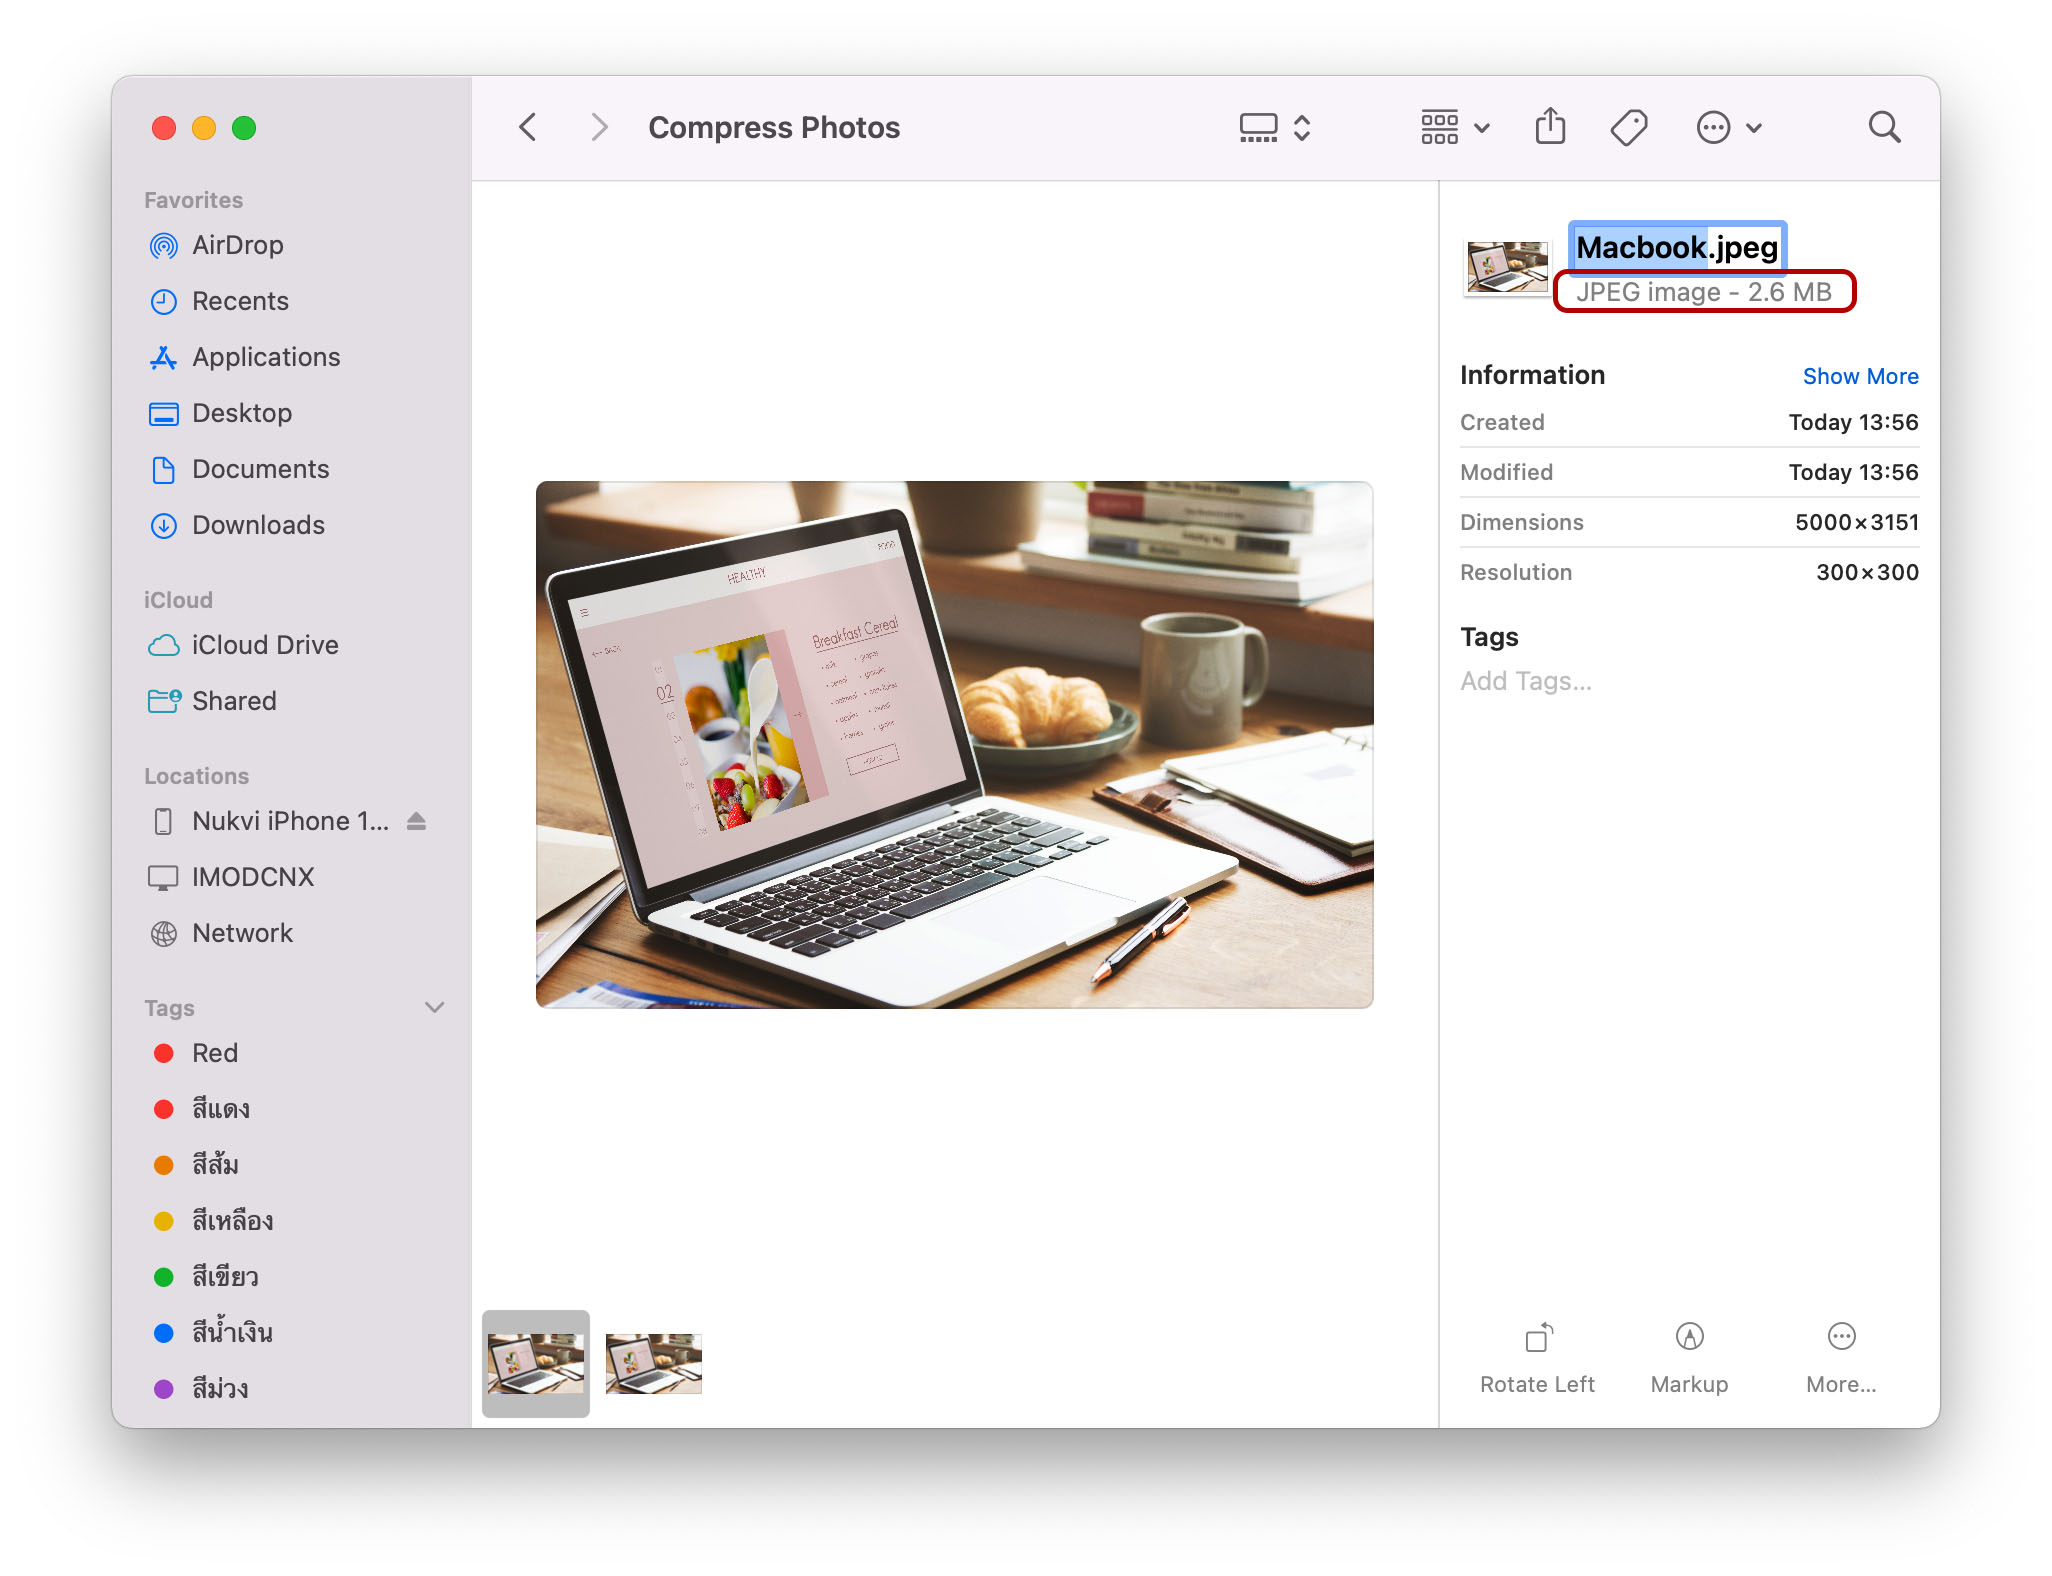2052x1576 pixels.
Task: Open the Markup tool
Action: [x=1689, y=1338]
